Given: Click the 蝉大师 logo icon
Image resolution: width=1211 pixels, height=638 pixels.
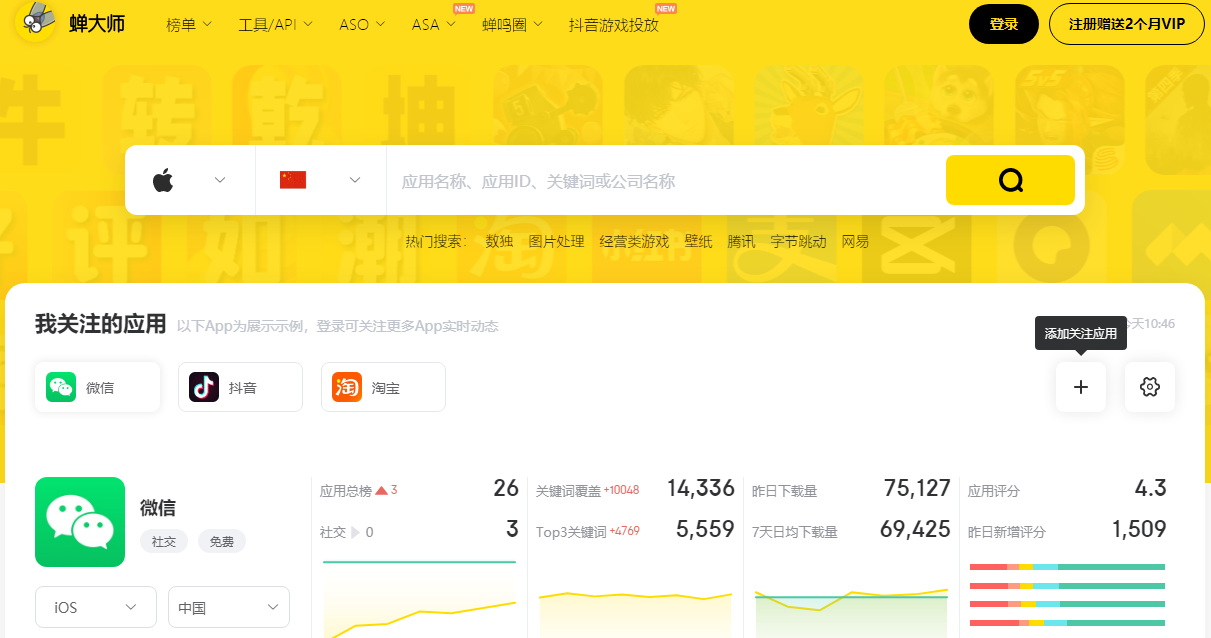Looking at the screenshot, I should click(x=36, y=22).
